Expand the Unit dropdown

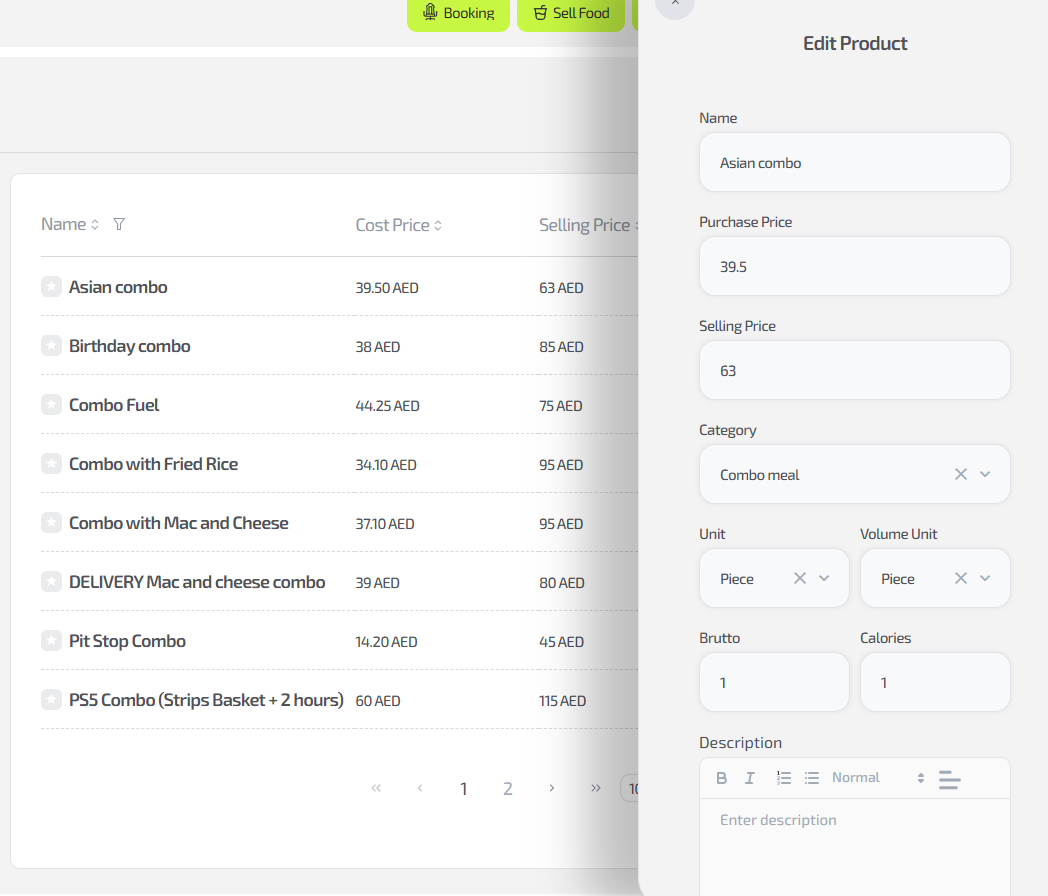click(x=824, y=578)
